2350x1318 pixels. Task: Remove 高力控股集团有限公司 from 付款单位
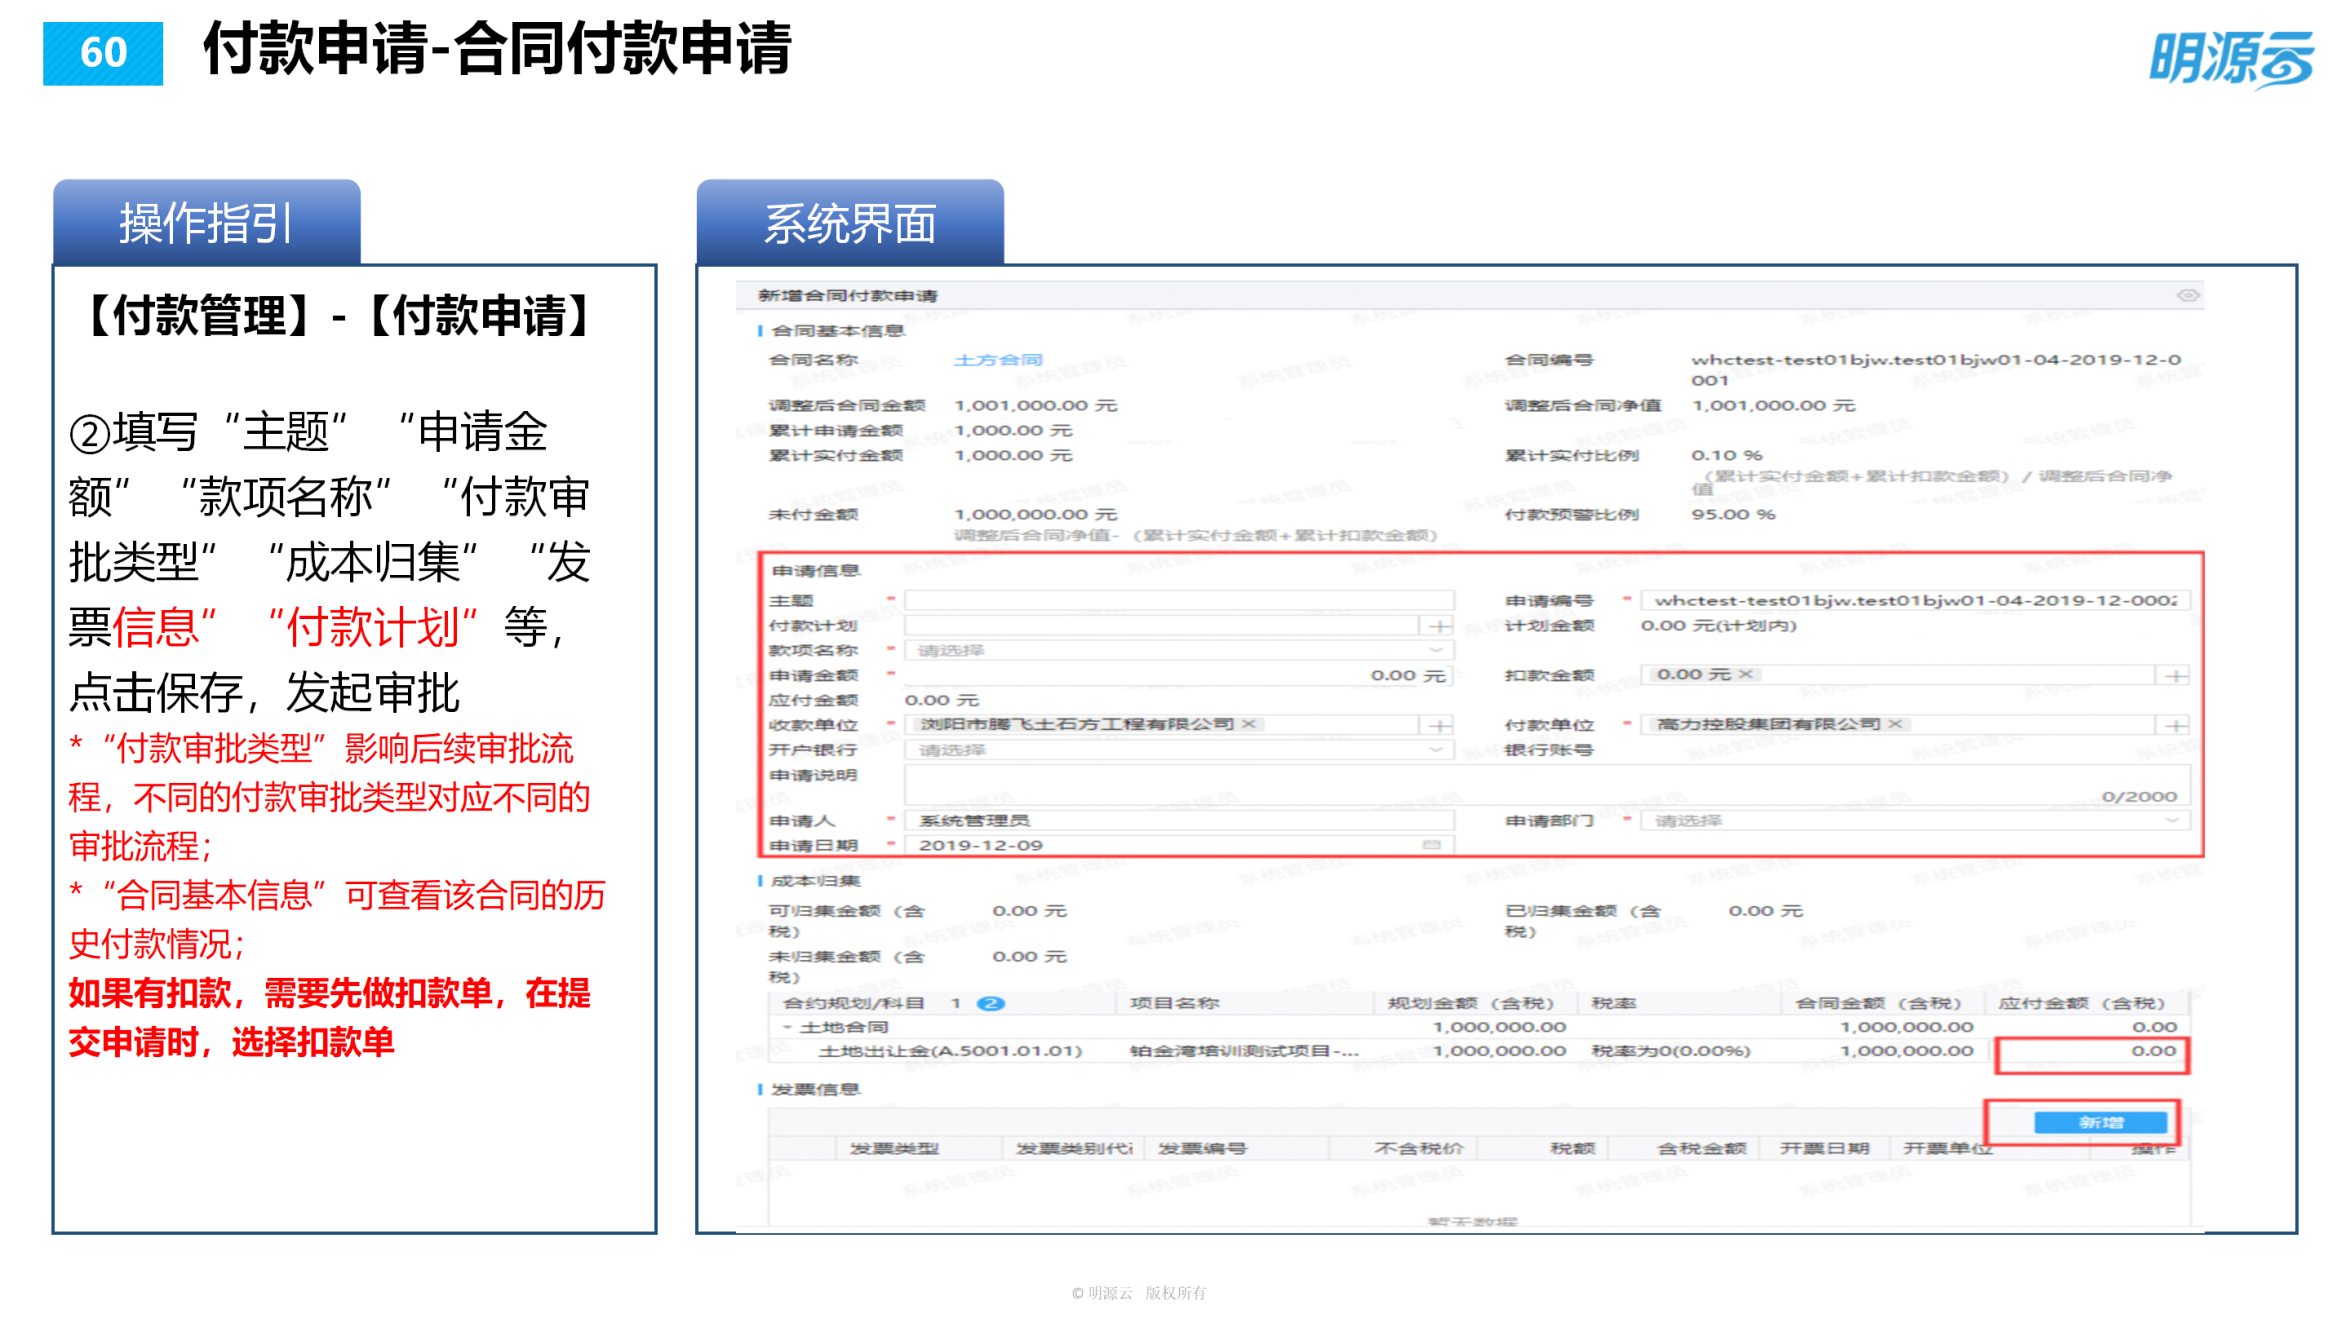[x=1897, y=724]
